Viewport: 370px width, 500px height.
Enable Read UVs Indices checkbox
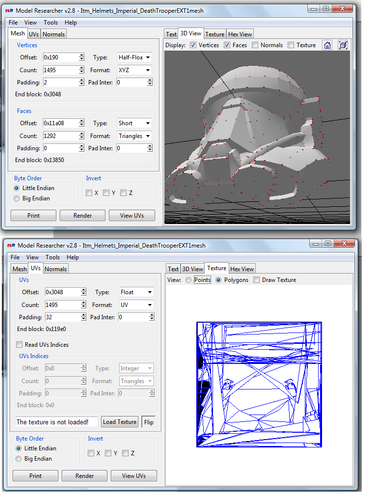[x=19, y=345]
